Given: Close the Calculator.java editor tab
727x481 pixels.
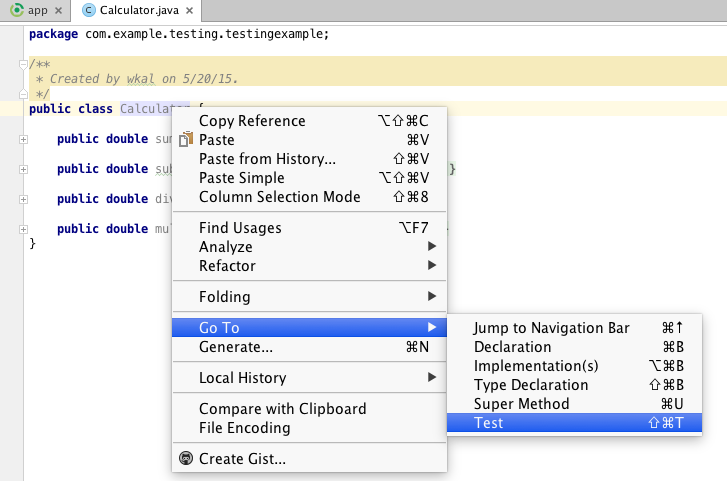Looking at the screenshot, I should (190, 10).
